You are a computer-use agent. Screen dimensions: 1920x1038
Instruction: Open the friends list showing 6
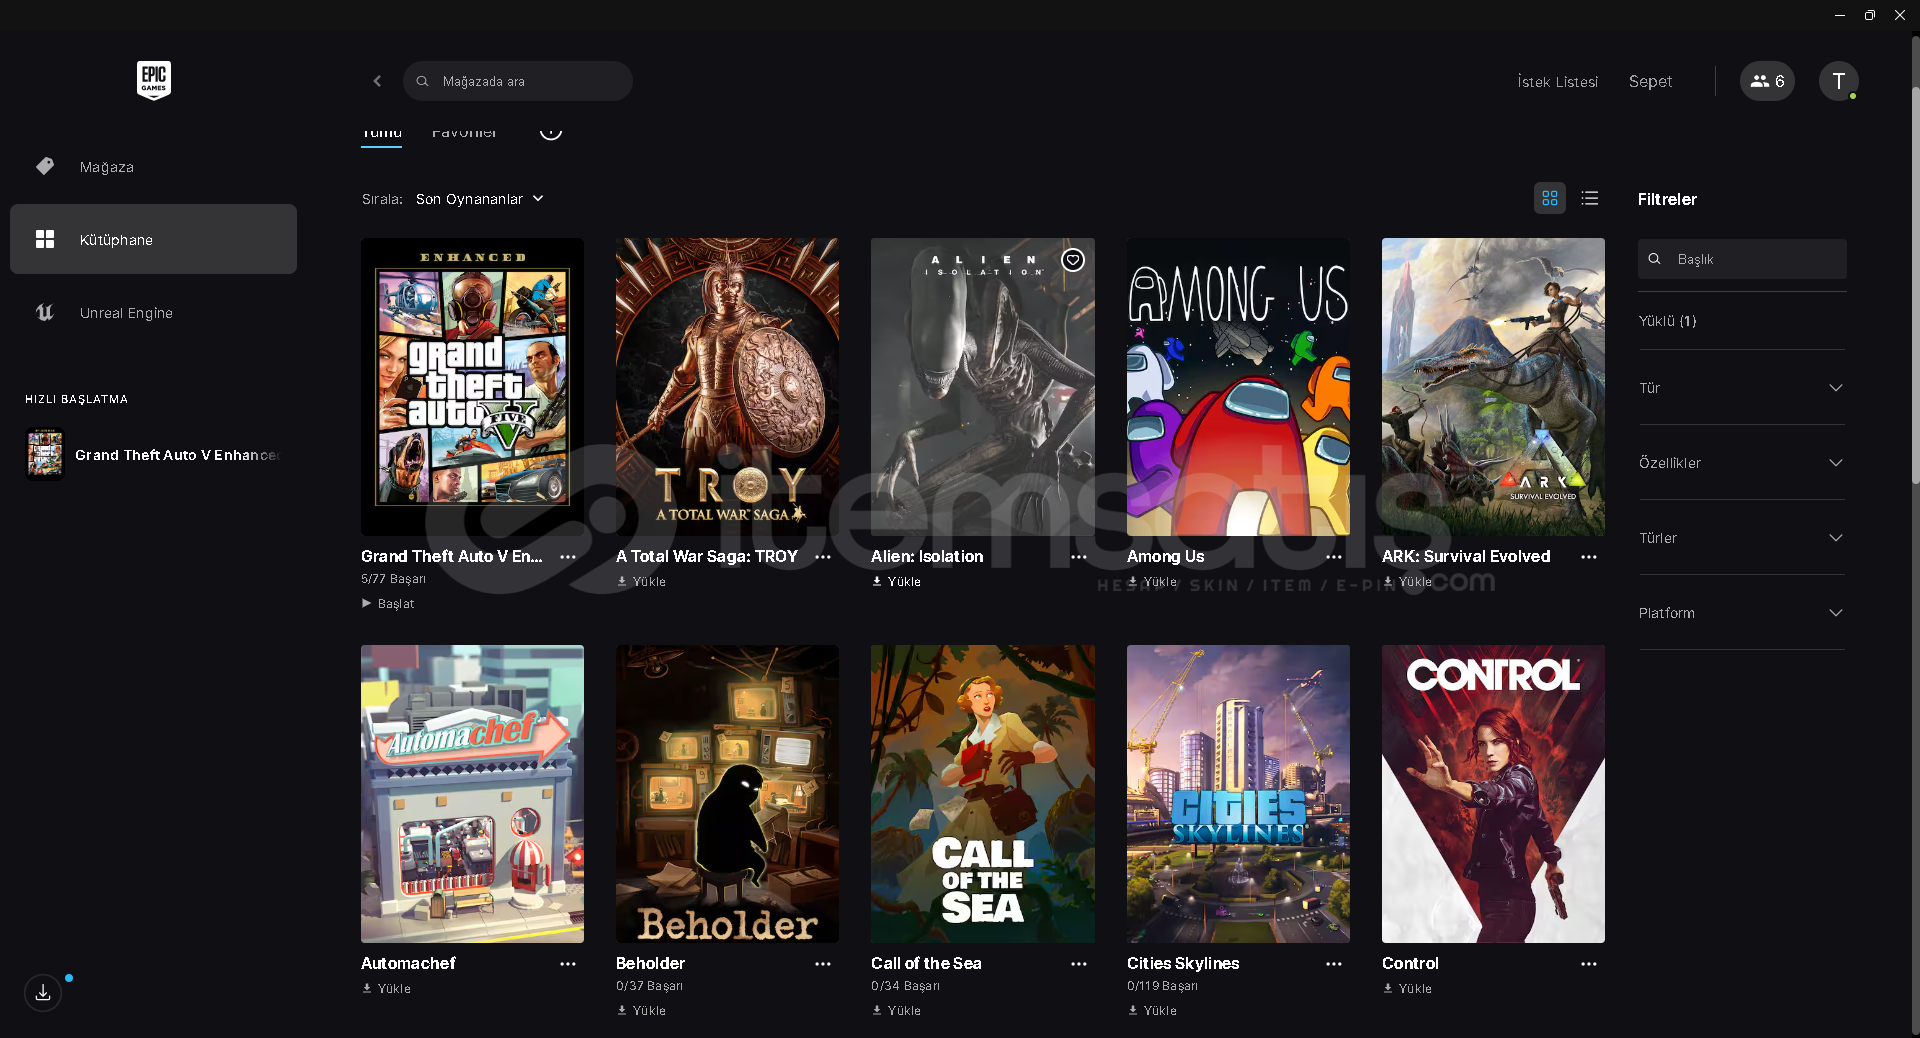(1767, 81)
